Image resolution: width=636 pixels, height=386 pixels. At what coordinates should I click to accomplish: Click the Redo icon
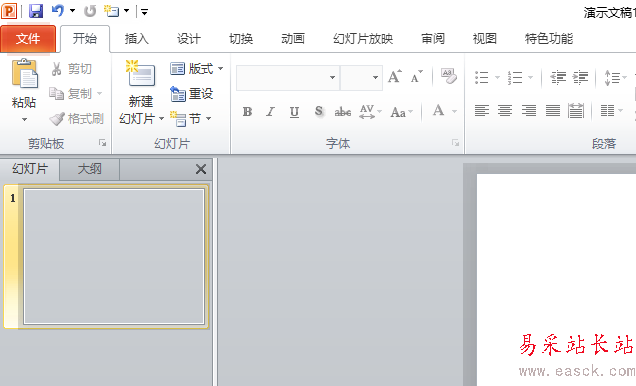coord(90,11)
